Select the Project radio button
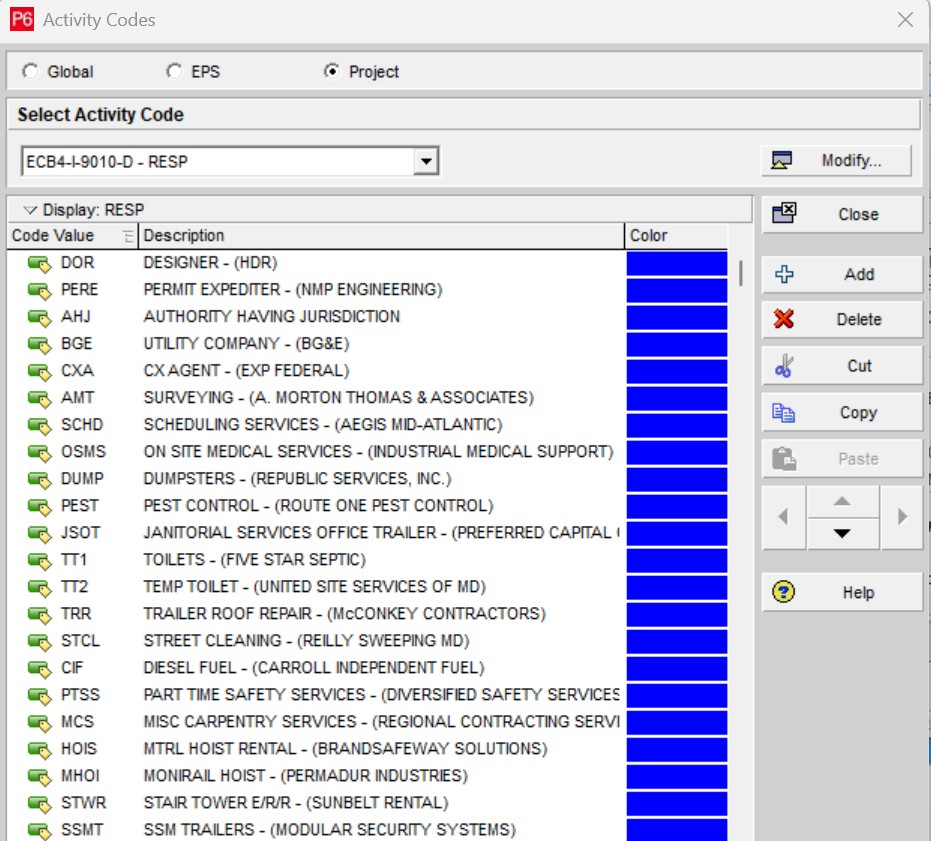Viewport: 931px width, 841px height. click(332, 72)
